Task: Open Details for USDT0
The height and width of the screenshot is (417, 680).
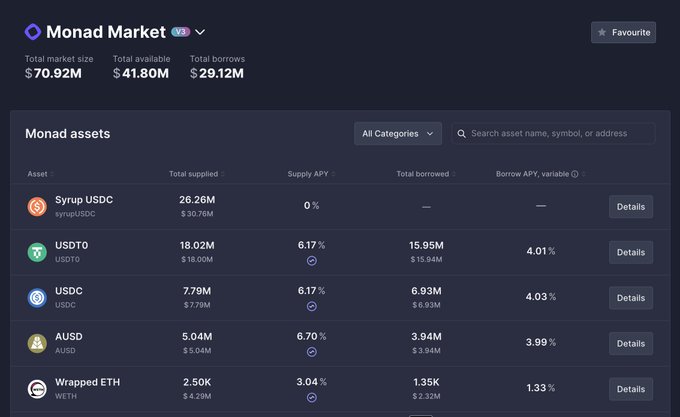Action: click(631, 252)
